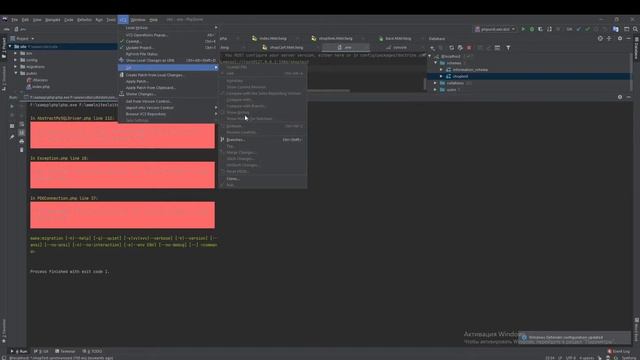Viewport: 640px width, 360px height.
Task: Open the Refactor menu
Action: coord(84,20)
